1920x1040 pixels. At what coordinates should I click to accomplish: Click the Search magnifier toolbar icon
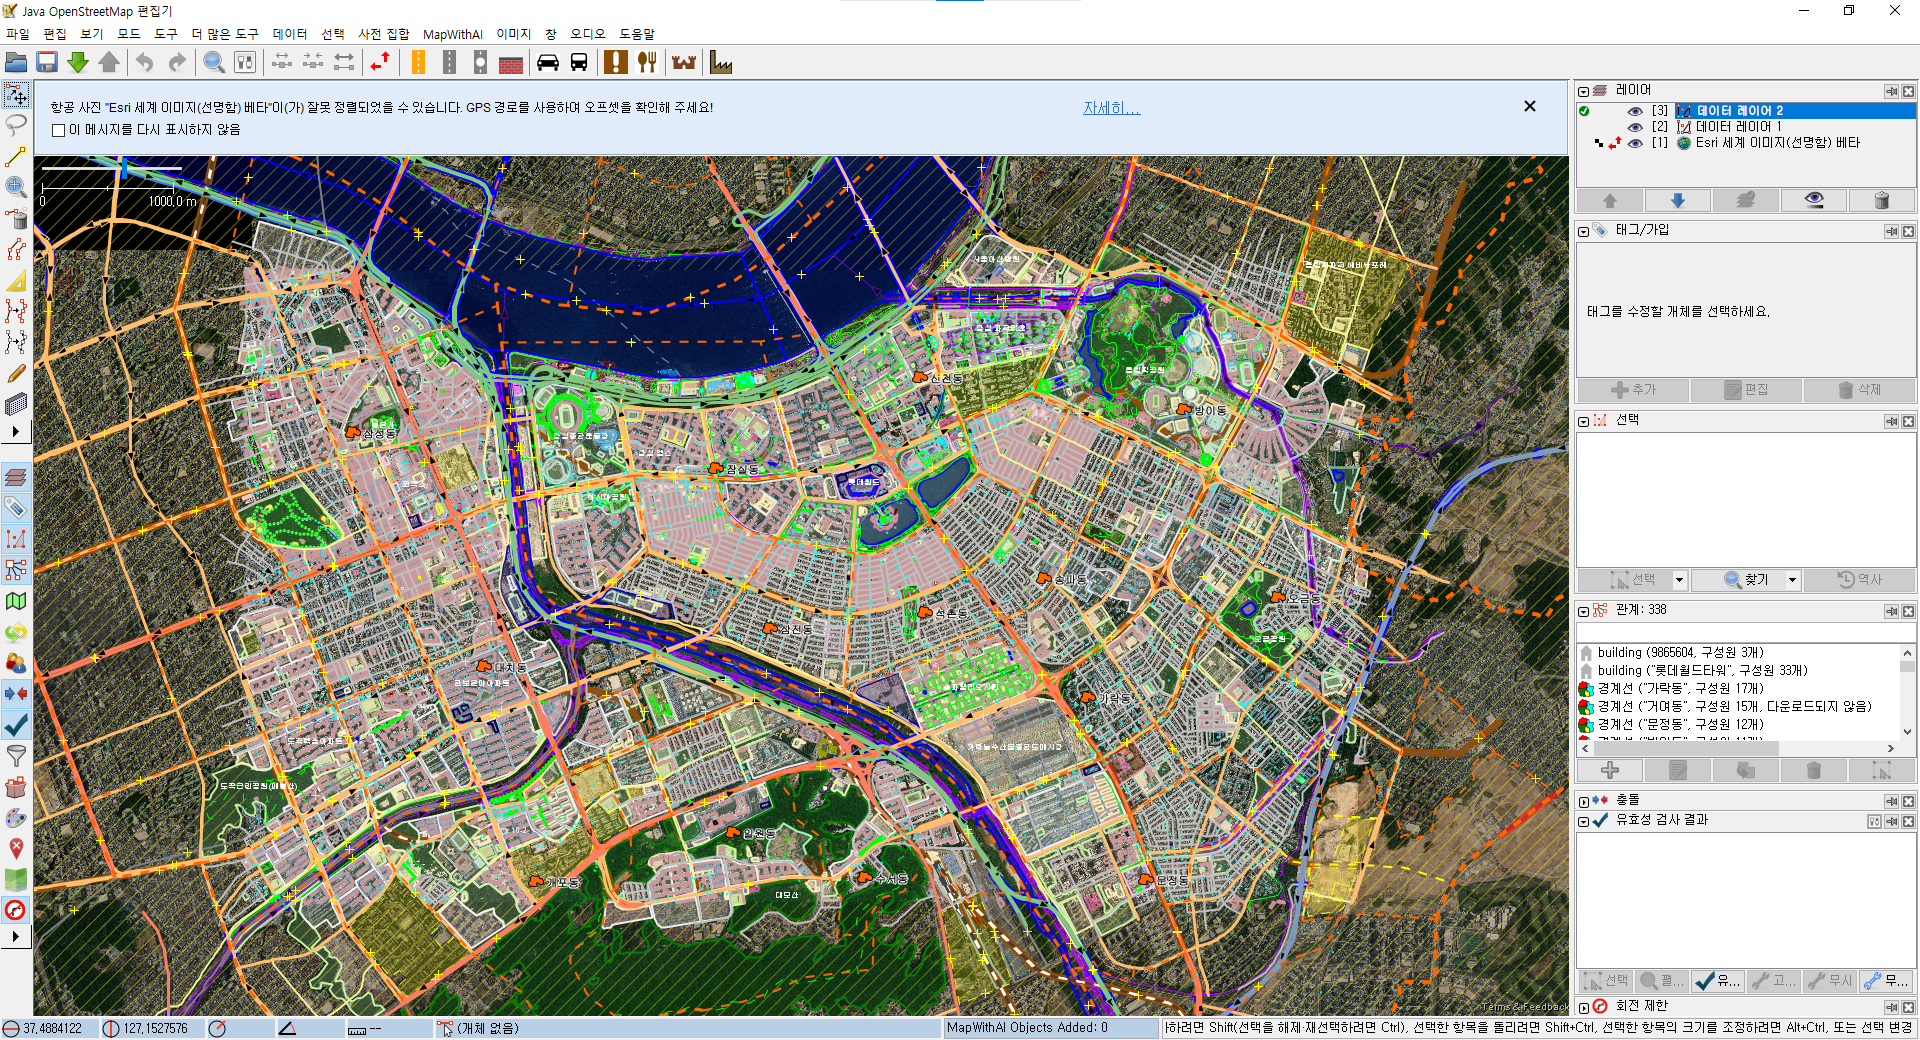click(214, 63)
